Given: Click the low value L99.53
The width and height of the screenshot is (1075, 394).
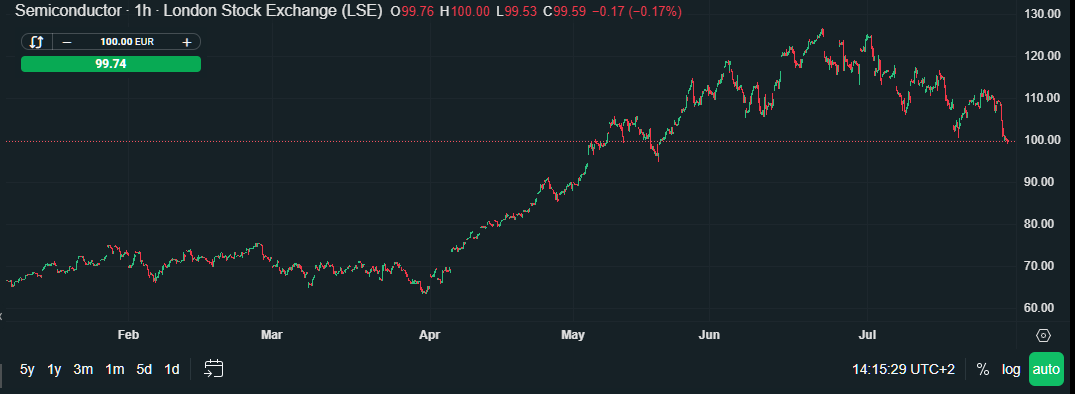Looking at the screenshot, I should [x=516, y=12].
